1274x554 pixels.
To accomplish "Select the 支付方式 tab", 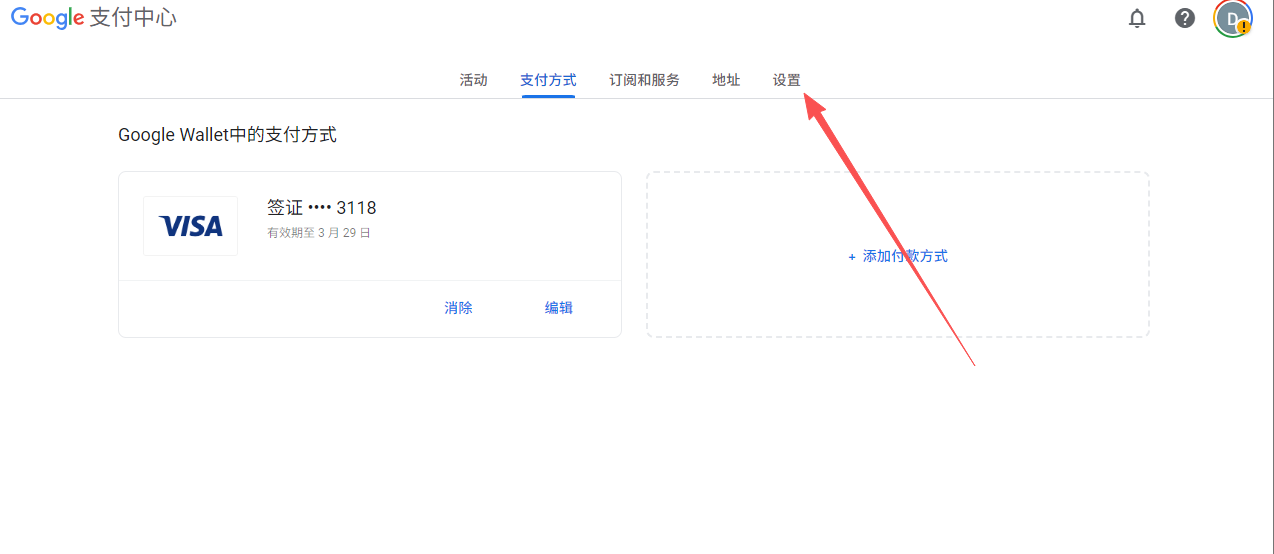I will click(548, 80).
